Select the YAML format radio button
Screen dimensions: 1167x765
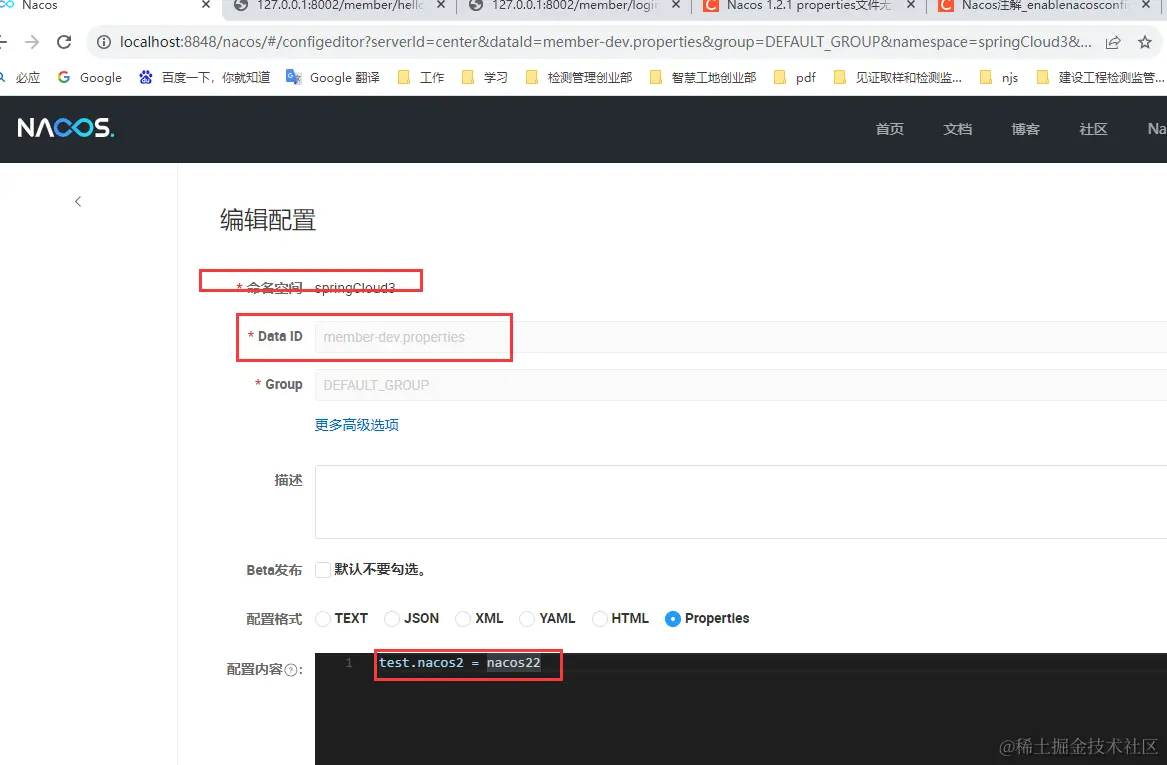point(527,618)
